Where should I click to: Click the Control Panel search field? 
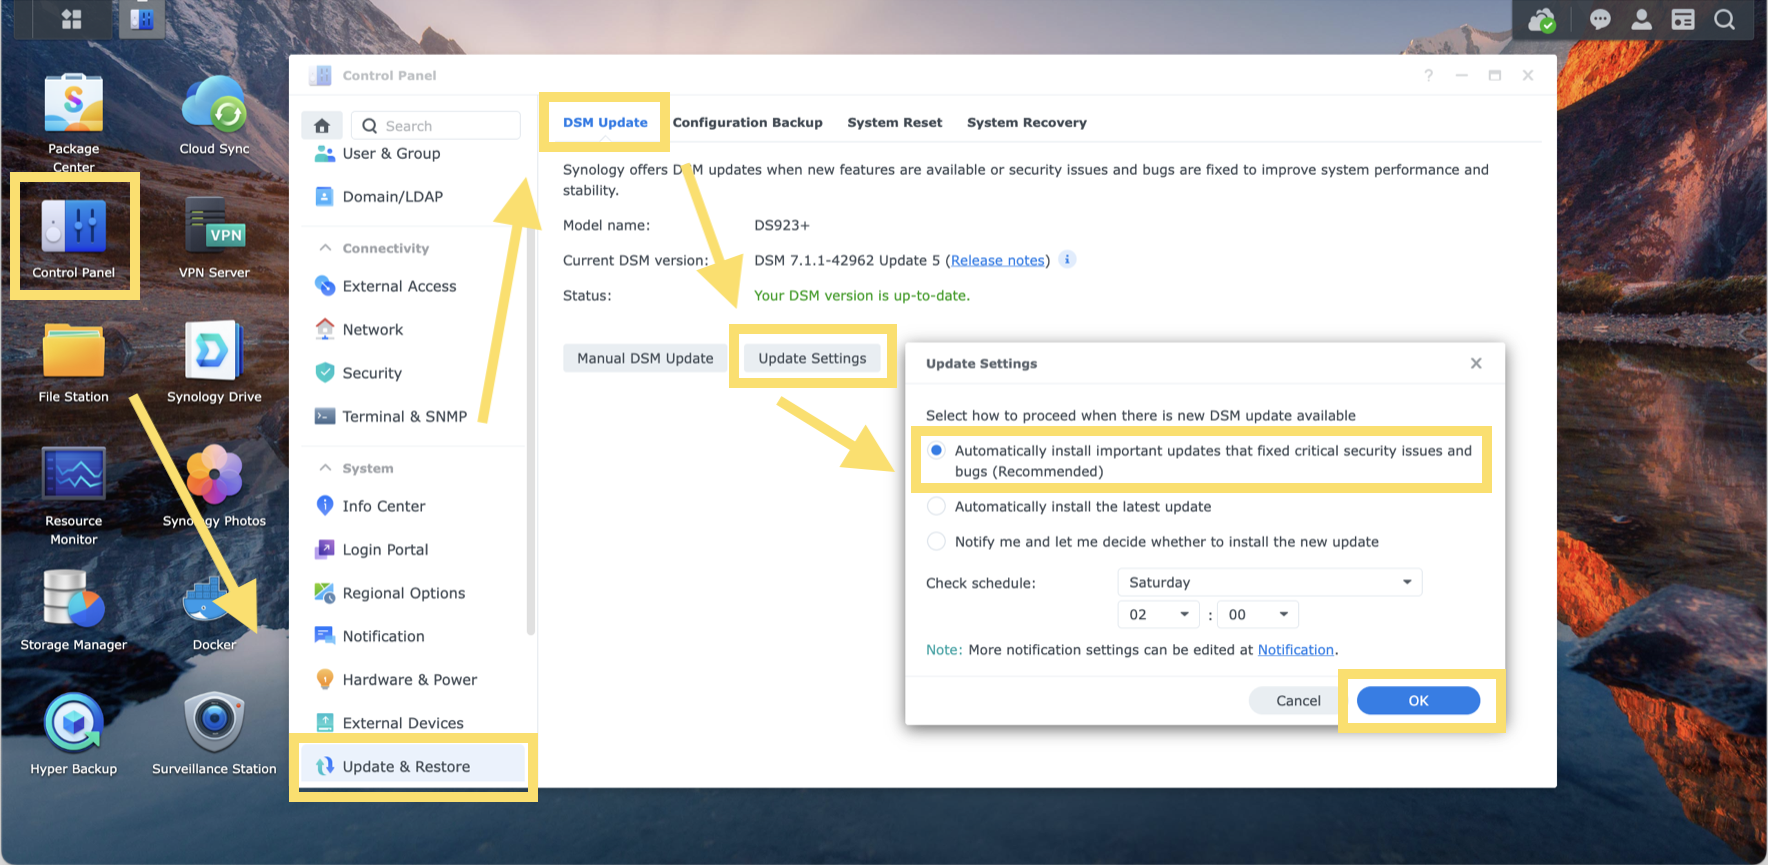pyautogui.click(x=436, y=126)
